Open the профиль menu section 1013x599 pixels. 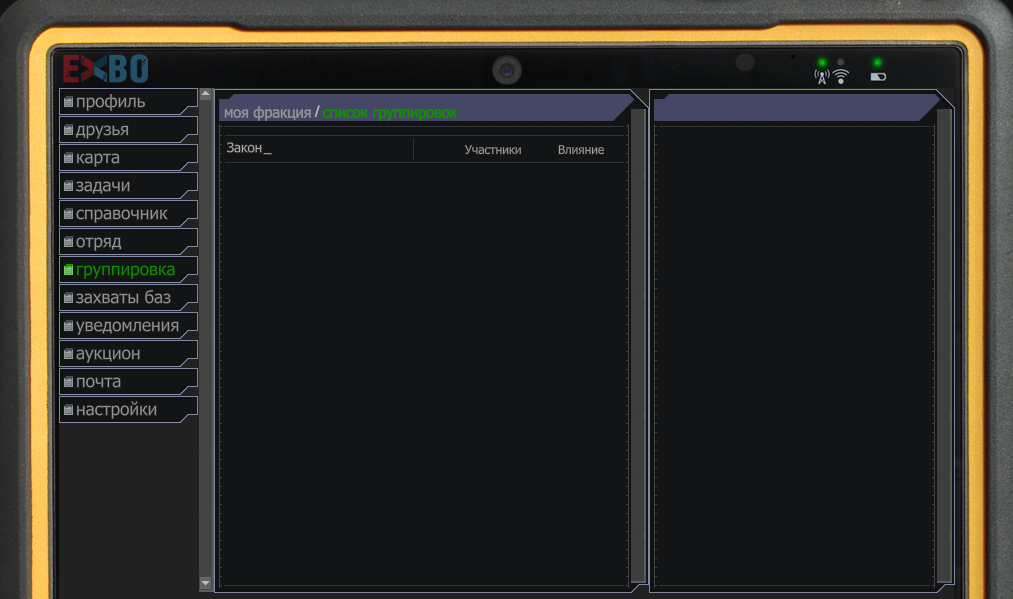click(128, 102)
